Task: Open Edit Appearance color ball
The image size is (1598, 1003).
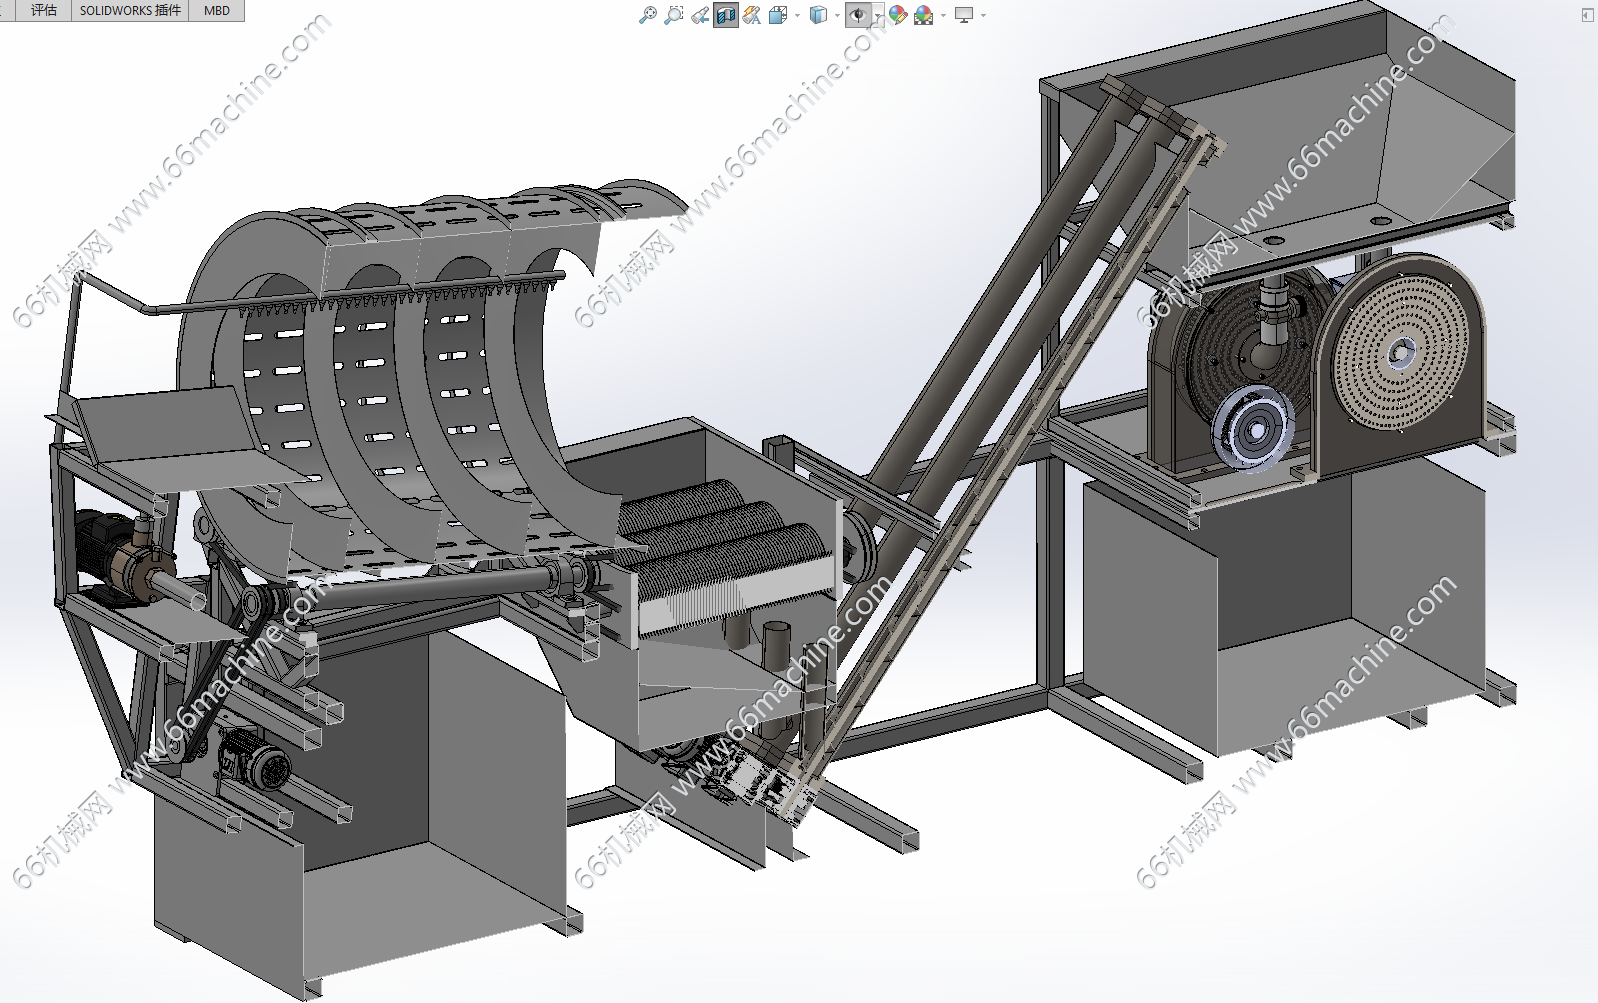Action: tap(898, 15)
